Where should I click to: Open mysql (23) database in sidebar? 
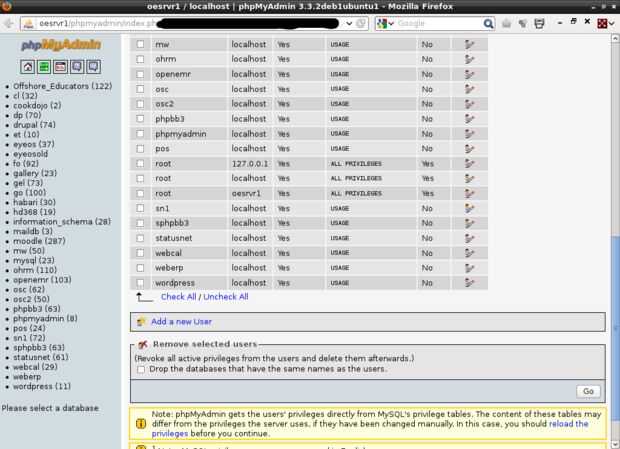(x=34, y=260)
